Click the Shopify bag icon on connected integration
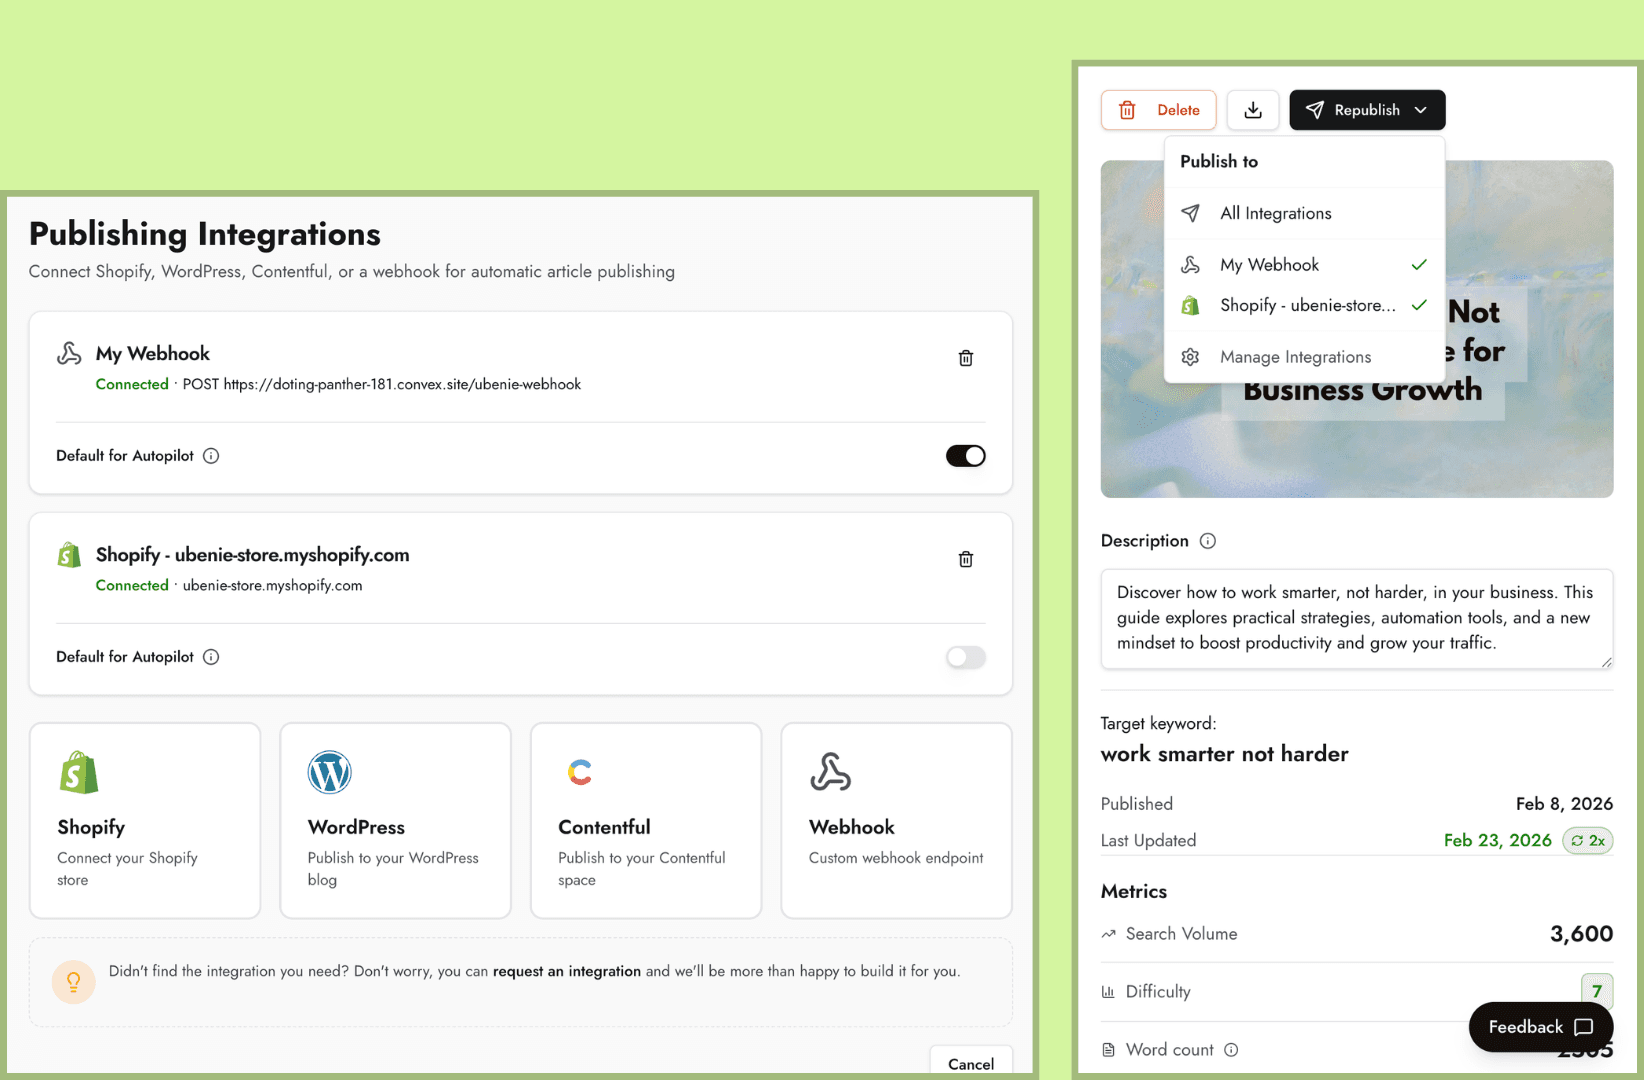Viewport: 1644px width, 1080px height. [x=68, y=555]
